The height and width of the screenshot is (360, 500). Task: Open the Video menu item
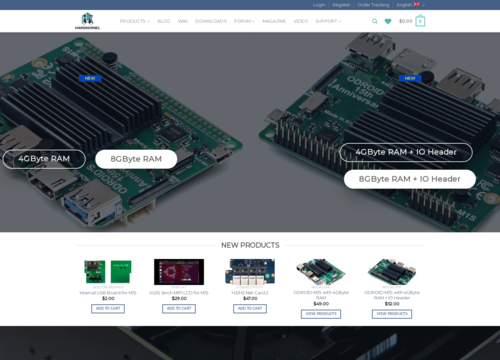tap(300, 21)
